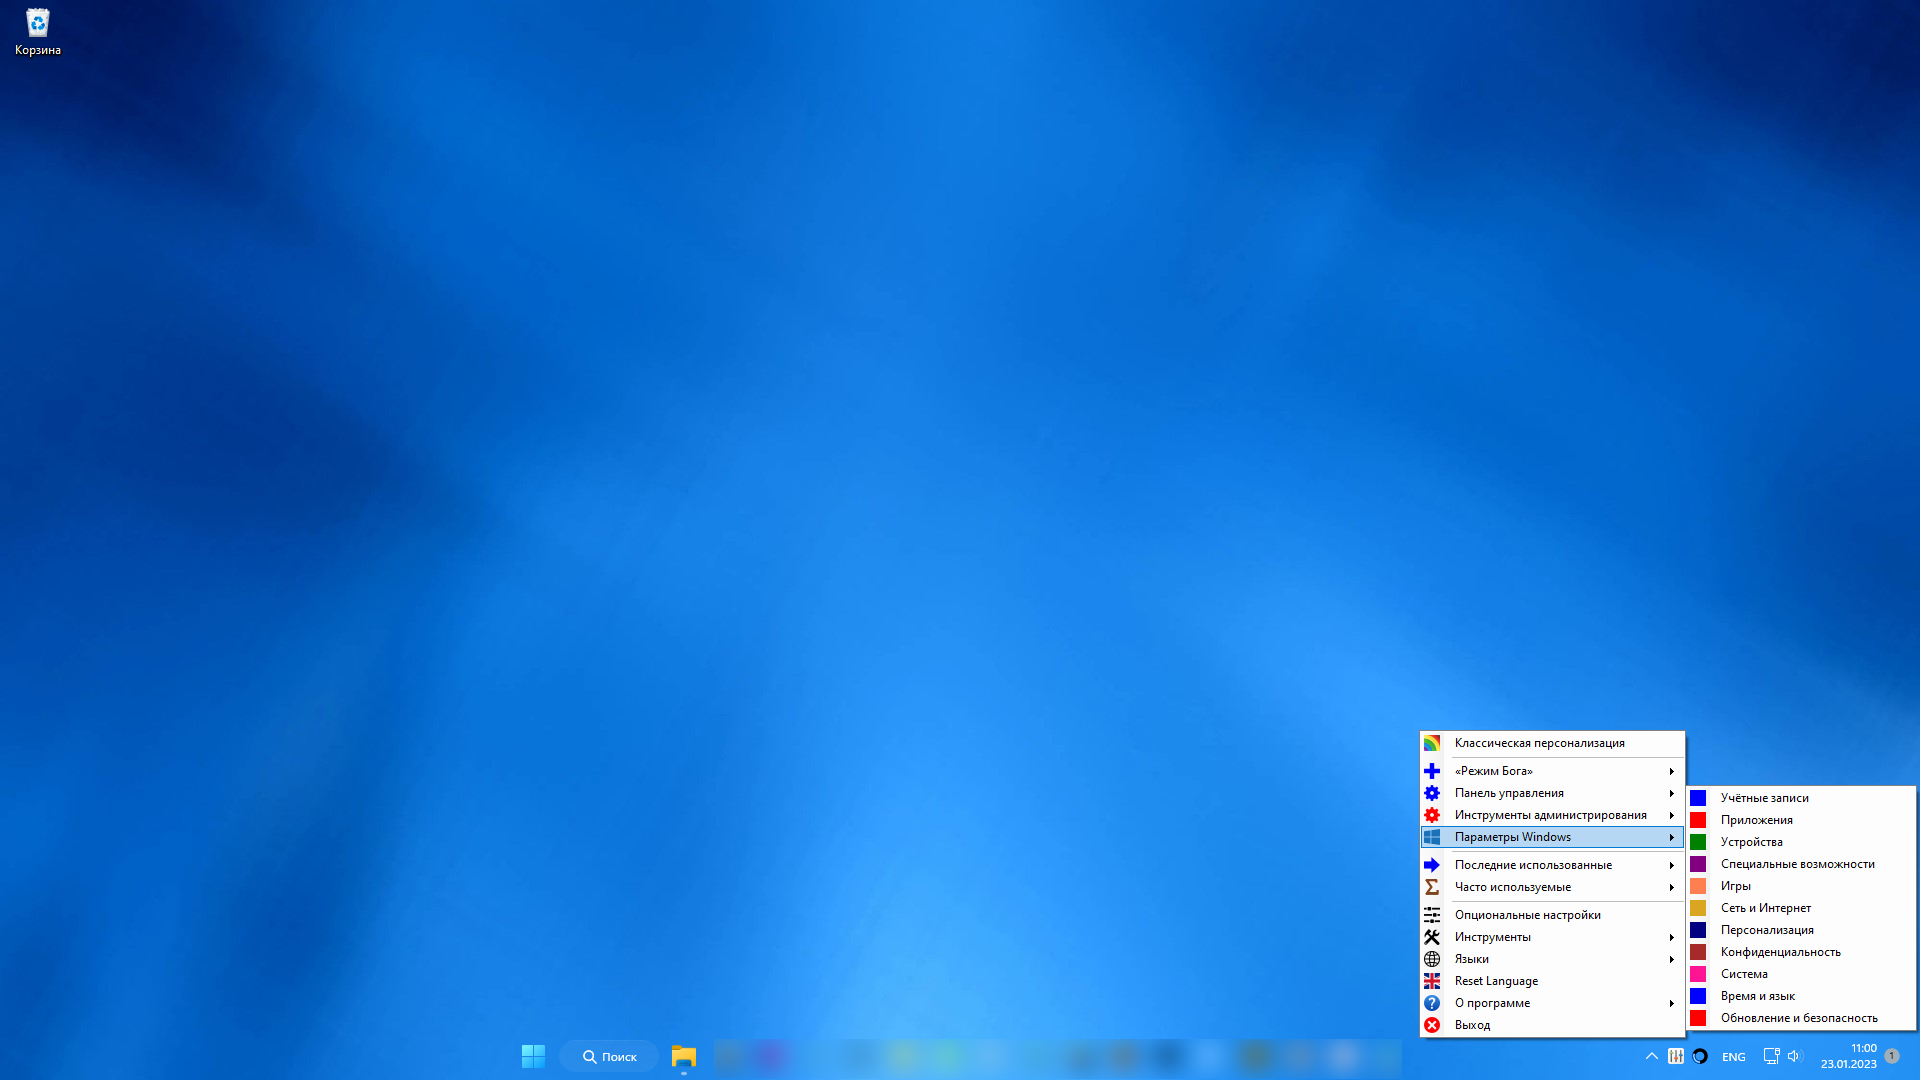
Task: Open Система submenu text
Action: coord(1744,974)
